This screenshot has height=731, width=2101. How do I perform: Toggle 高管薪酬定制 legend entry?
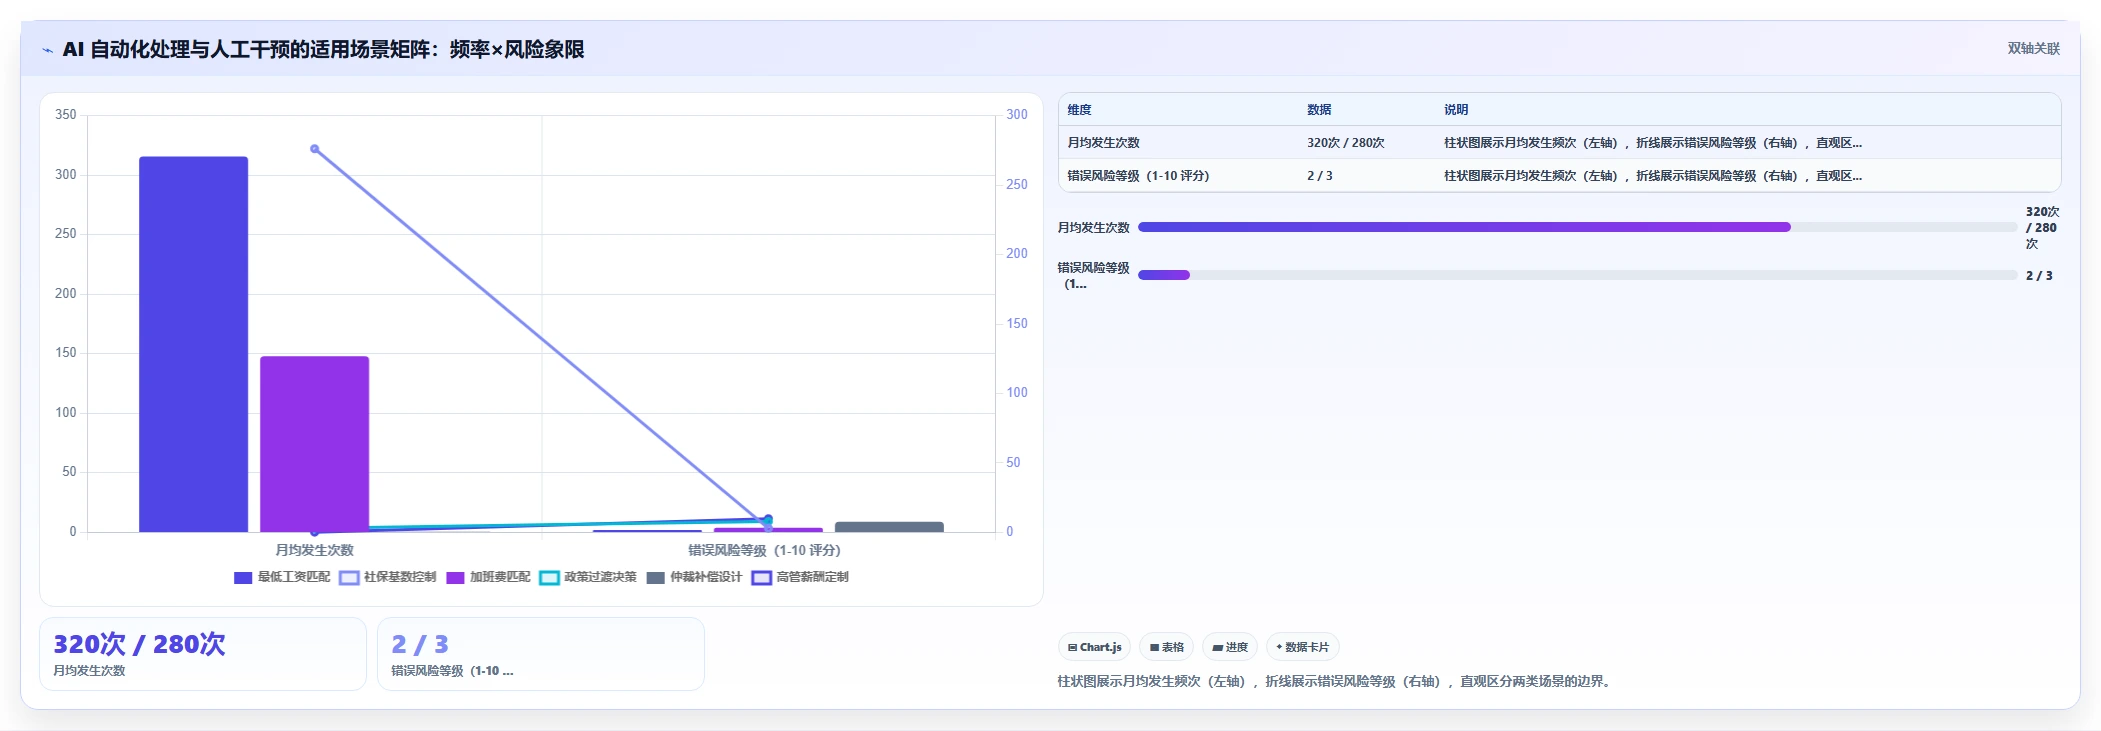[x=800, y=577]
